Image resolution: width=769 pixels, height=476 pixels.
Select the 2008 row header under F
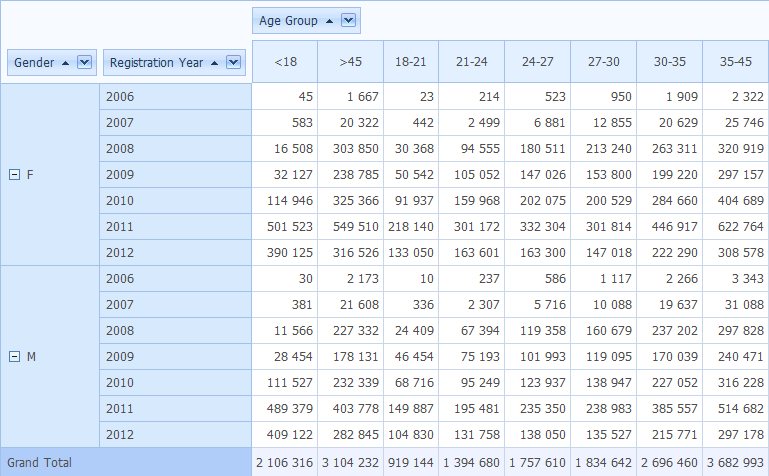(176, 149)
